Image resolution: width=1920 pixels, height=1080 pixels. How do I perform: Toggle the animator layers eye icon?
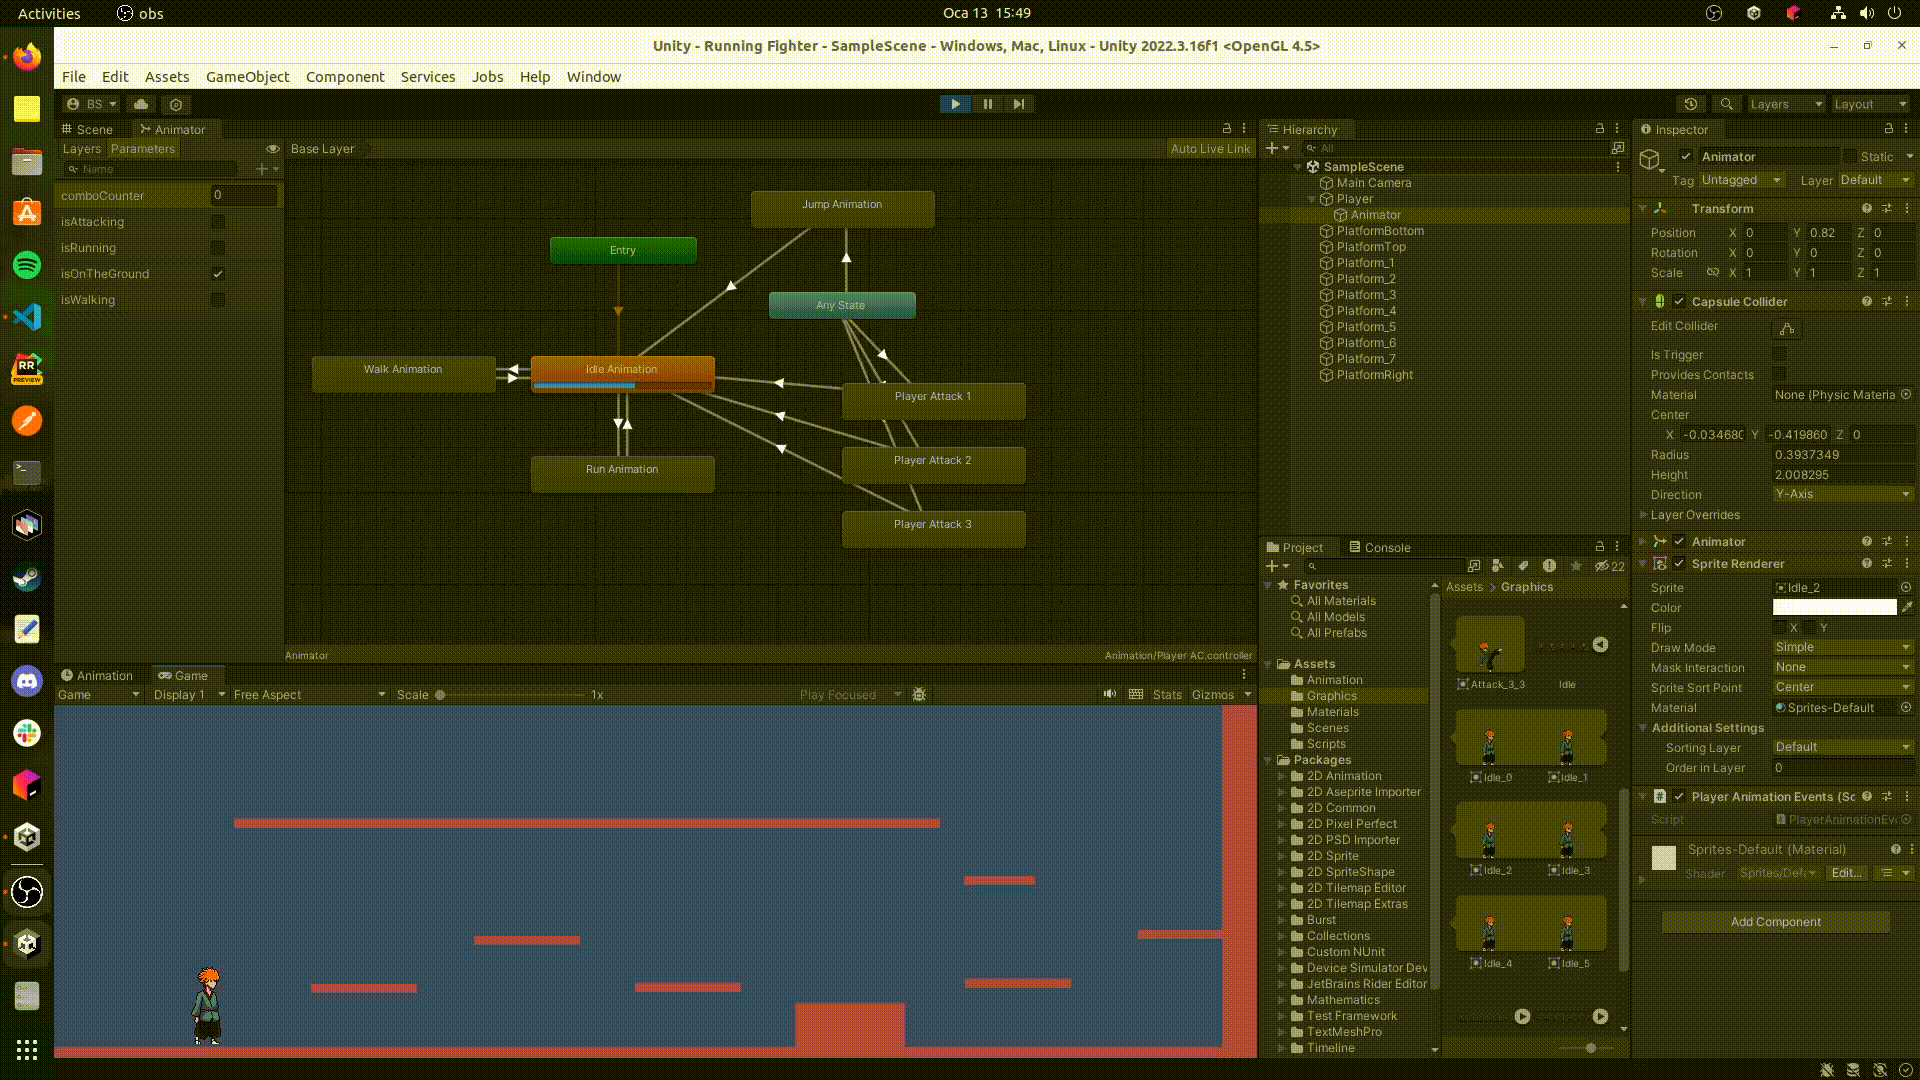pos(272,149)
